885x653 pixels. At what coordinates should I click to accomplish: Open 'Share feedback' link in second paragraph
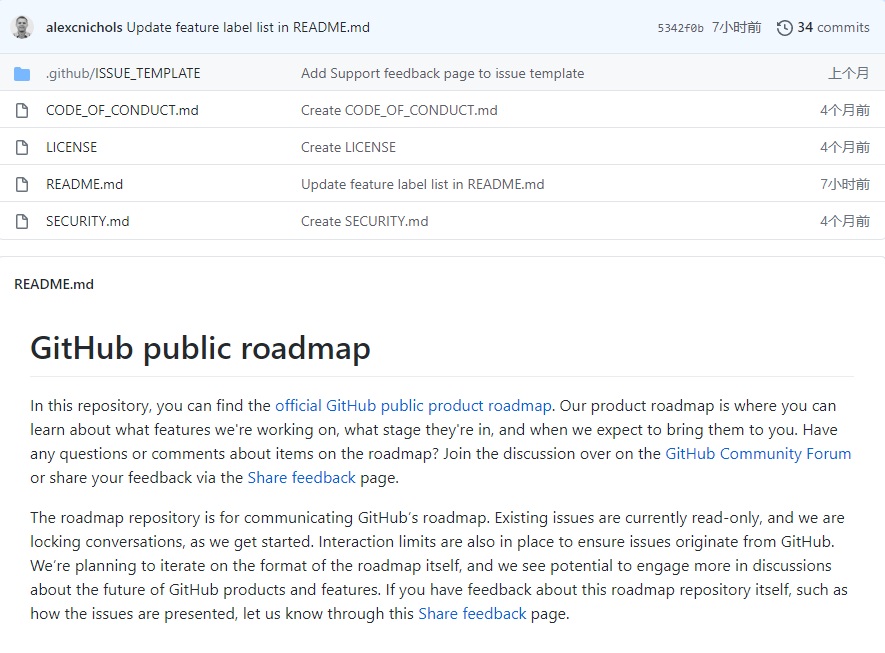[472, 613]
